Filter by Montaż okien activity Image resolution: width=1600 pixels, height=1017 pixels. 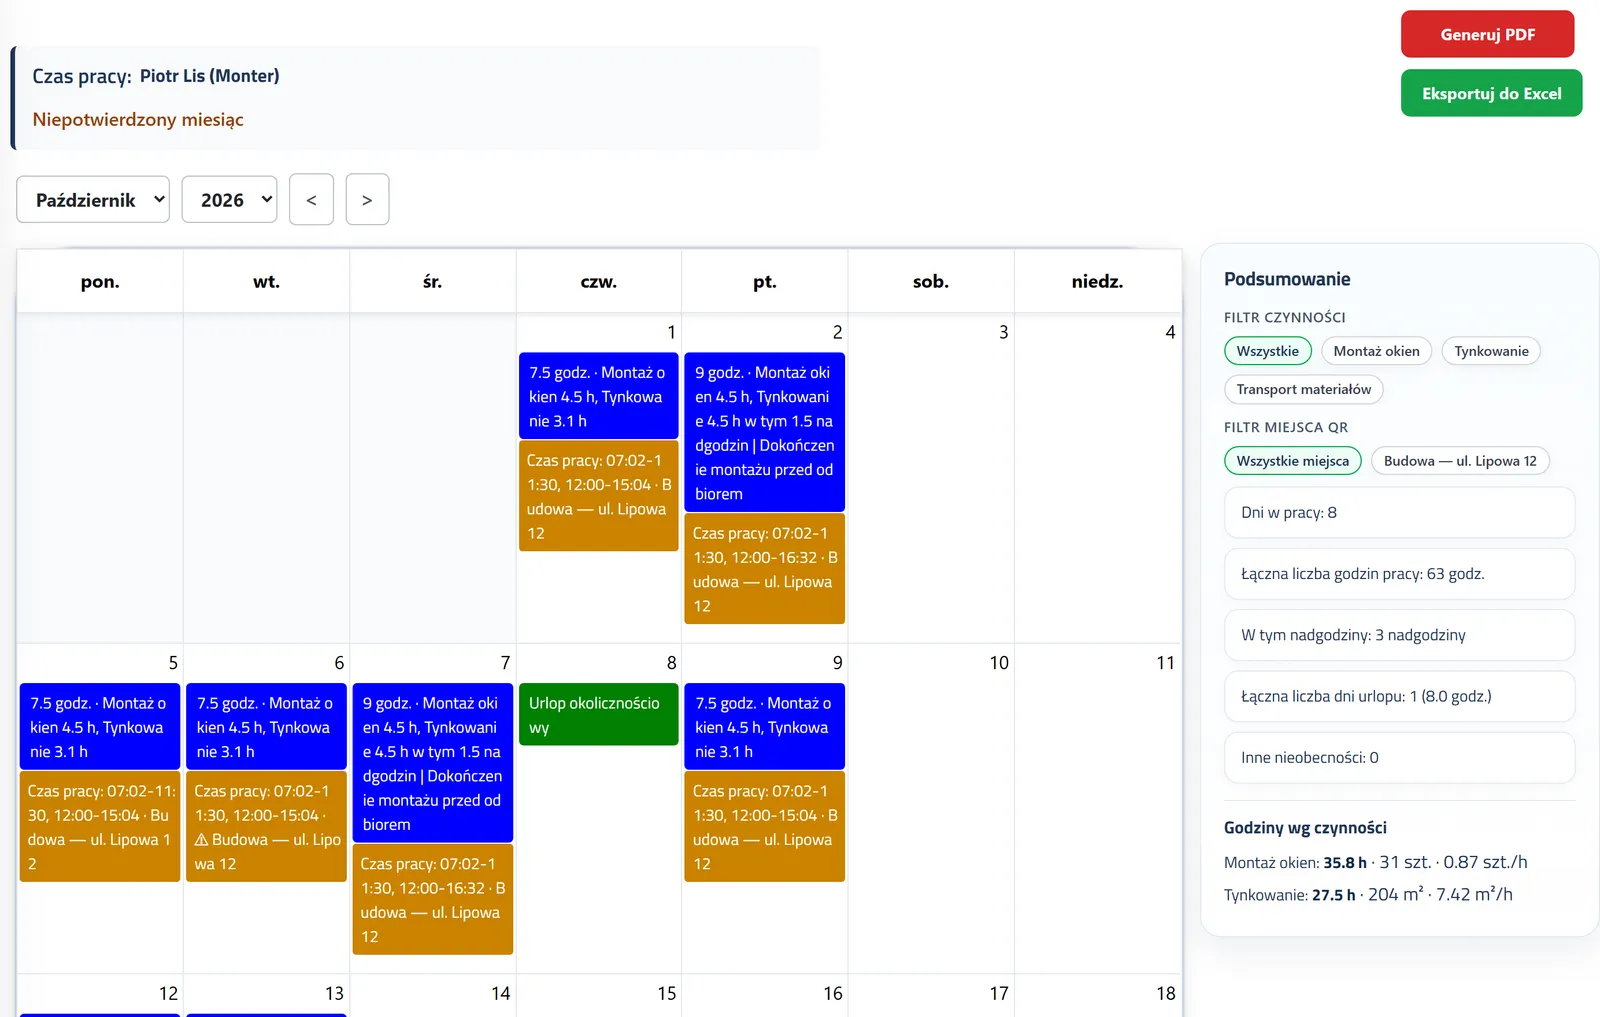point(1376,351)
